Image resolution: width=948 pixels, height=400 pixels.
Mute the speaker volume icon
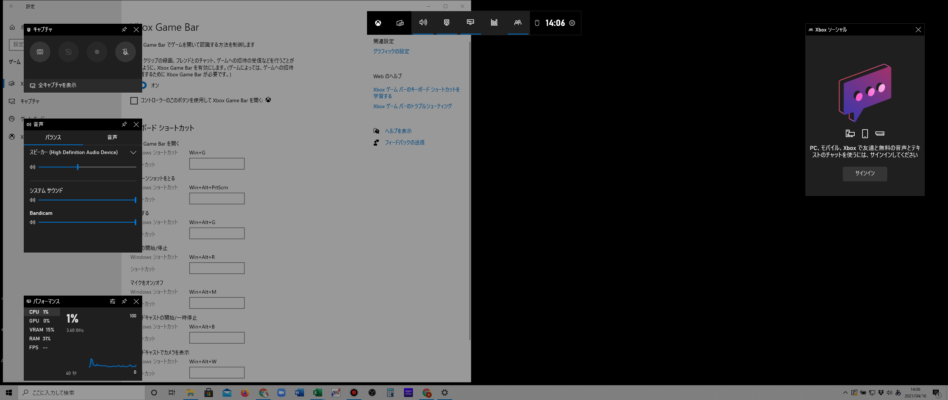coord(33,167)
